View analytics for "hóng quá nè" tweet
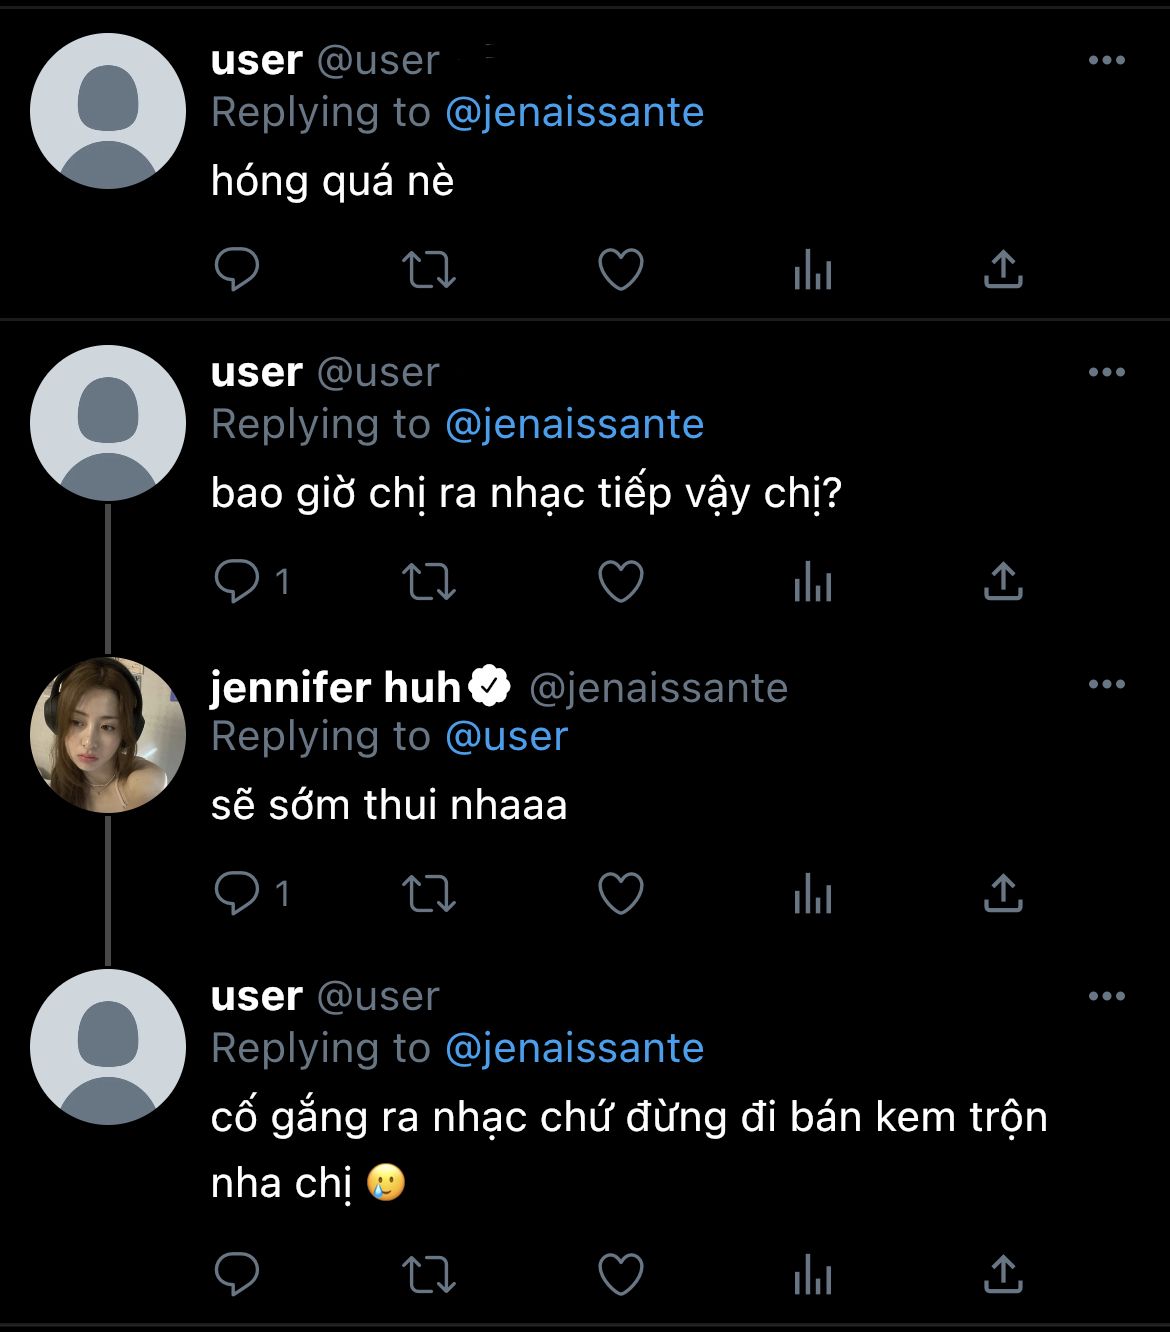The image size is (1170, 1332). [x=812, y=270]
